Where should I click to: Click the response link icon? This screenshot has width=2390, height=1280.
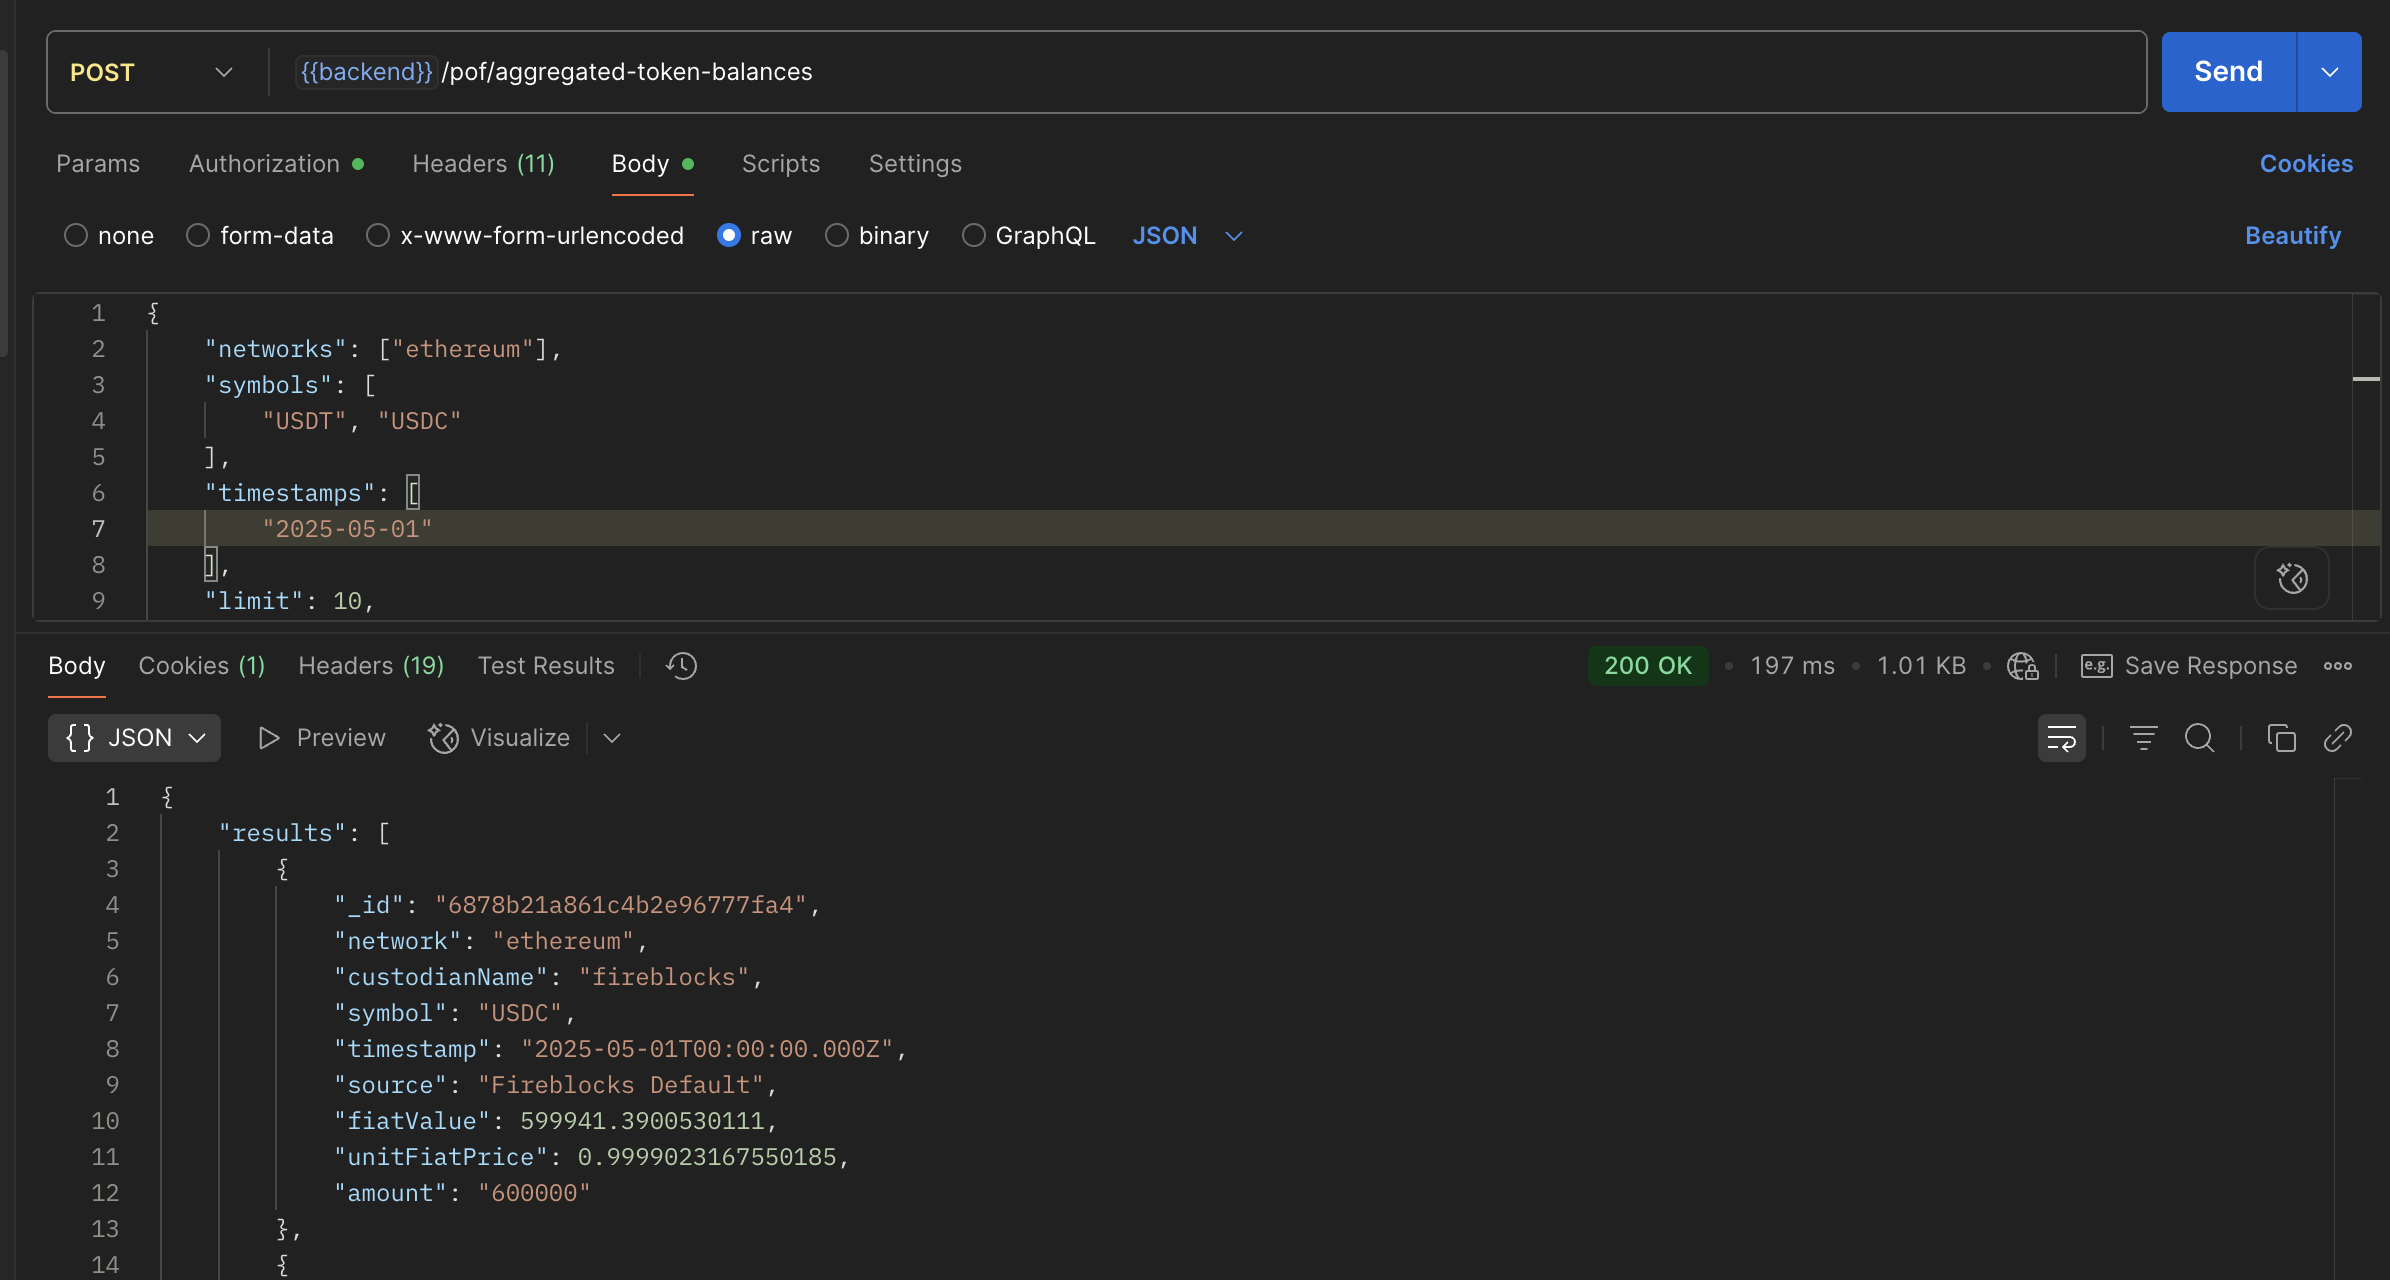pyautogui.click(x=2337, y=738)
